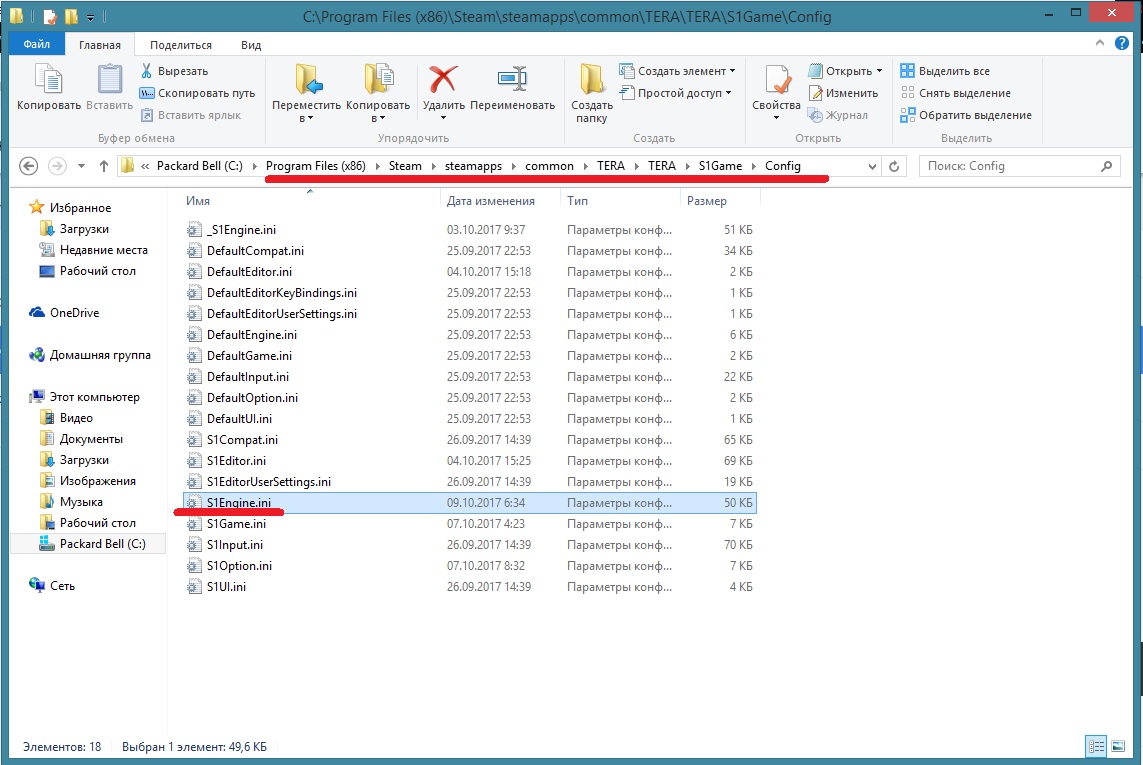Open New item (Создать элемент) dropdown
The height and width of the screenshot is (765, 1143).
pos(677,71)
